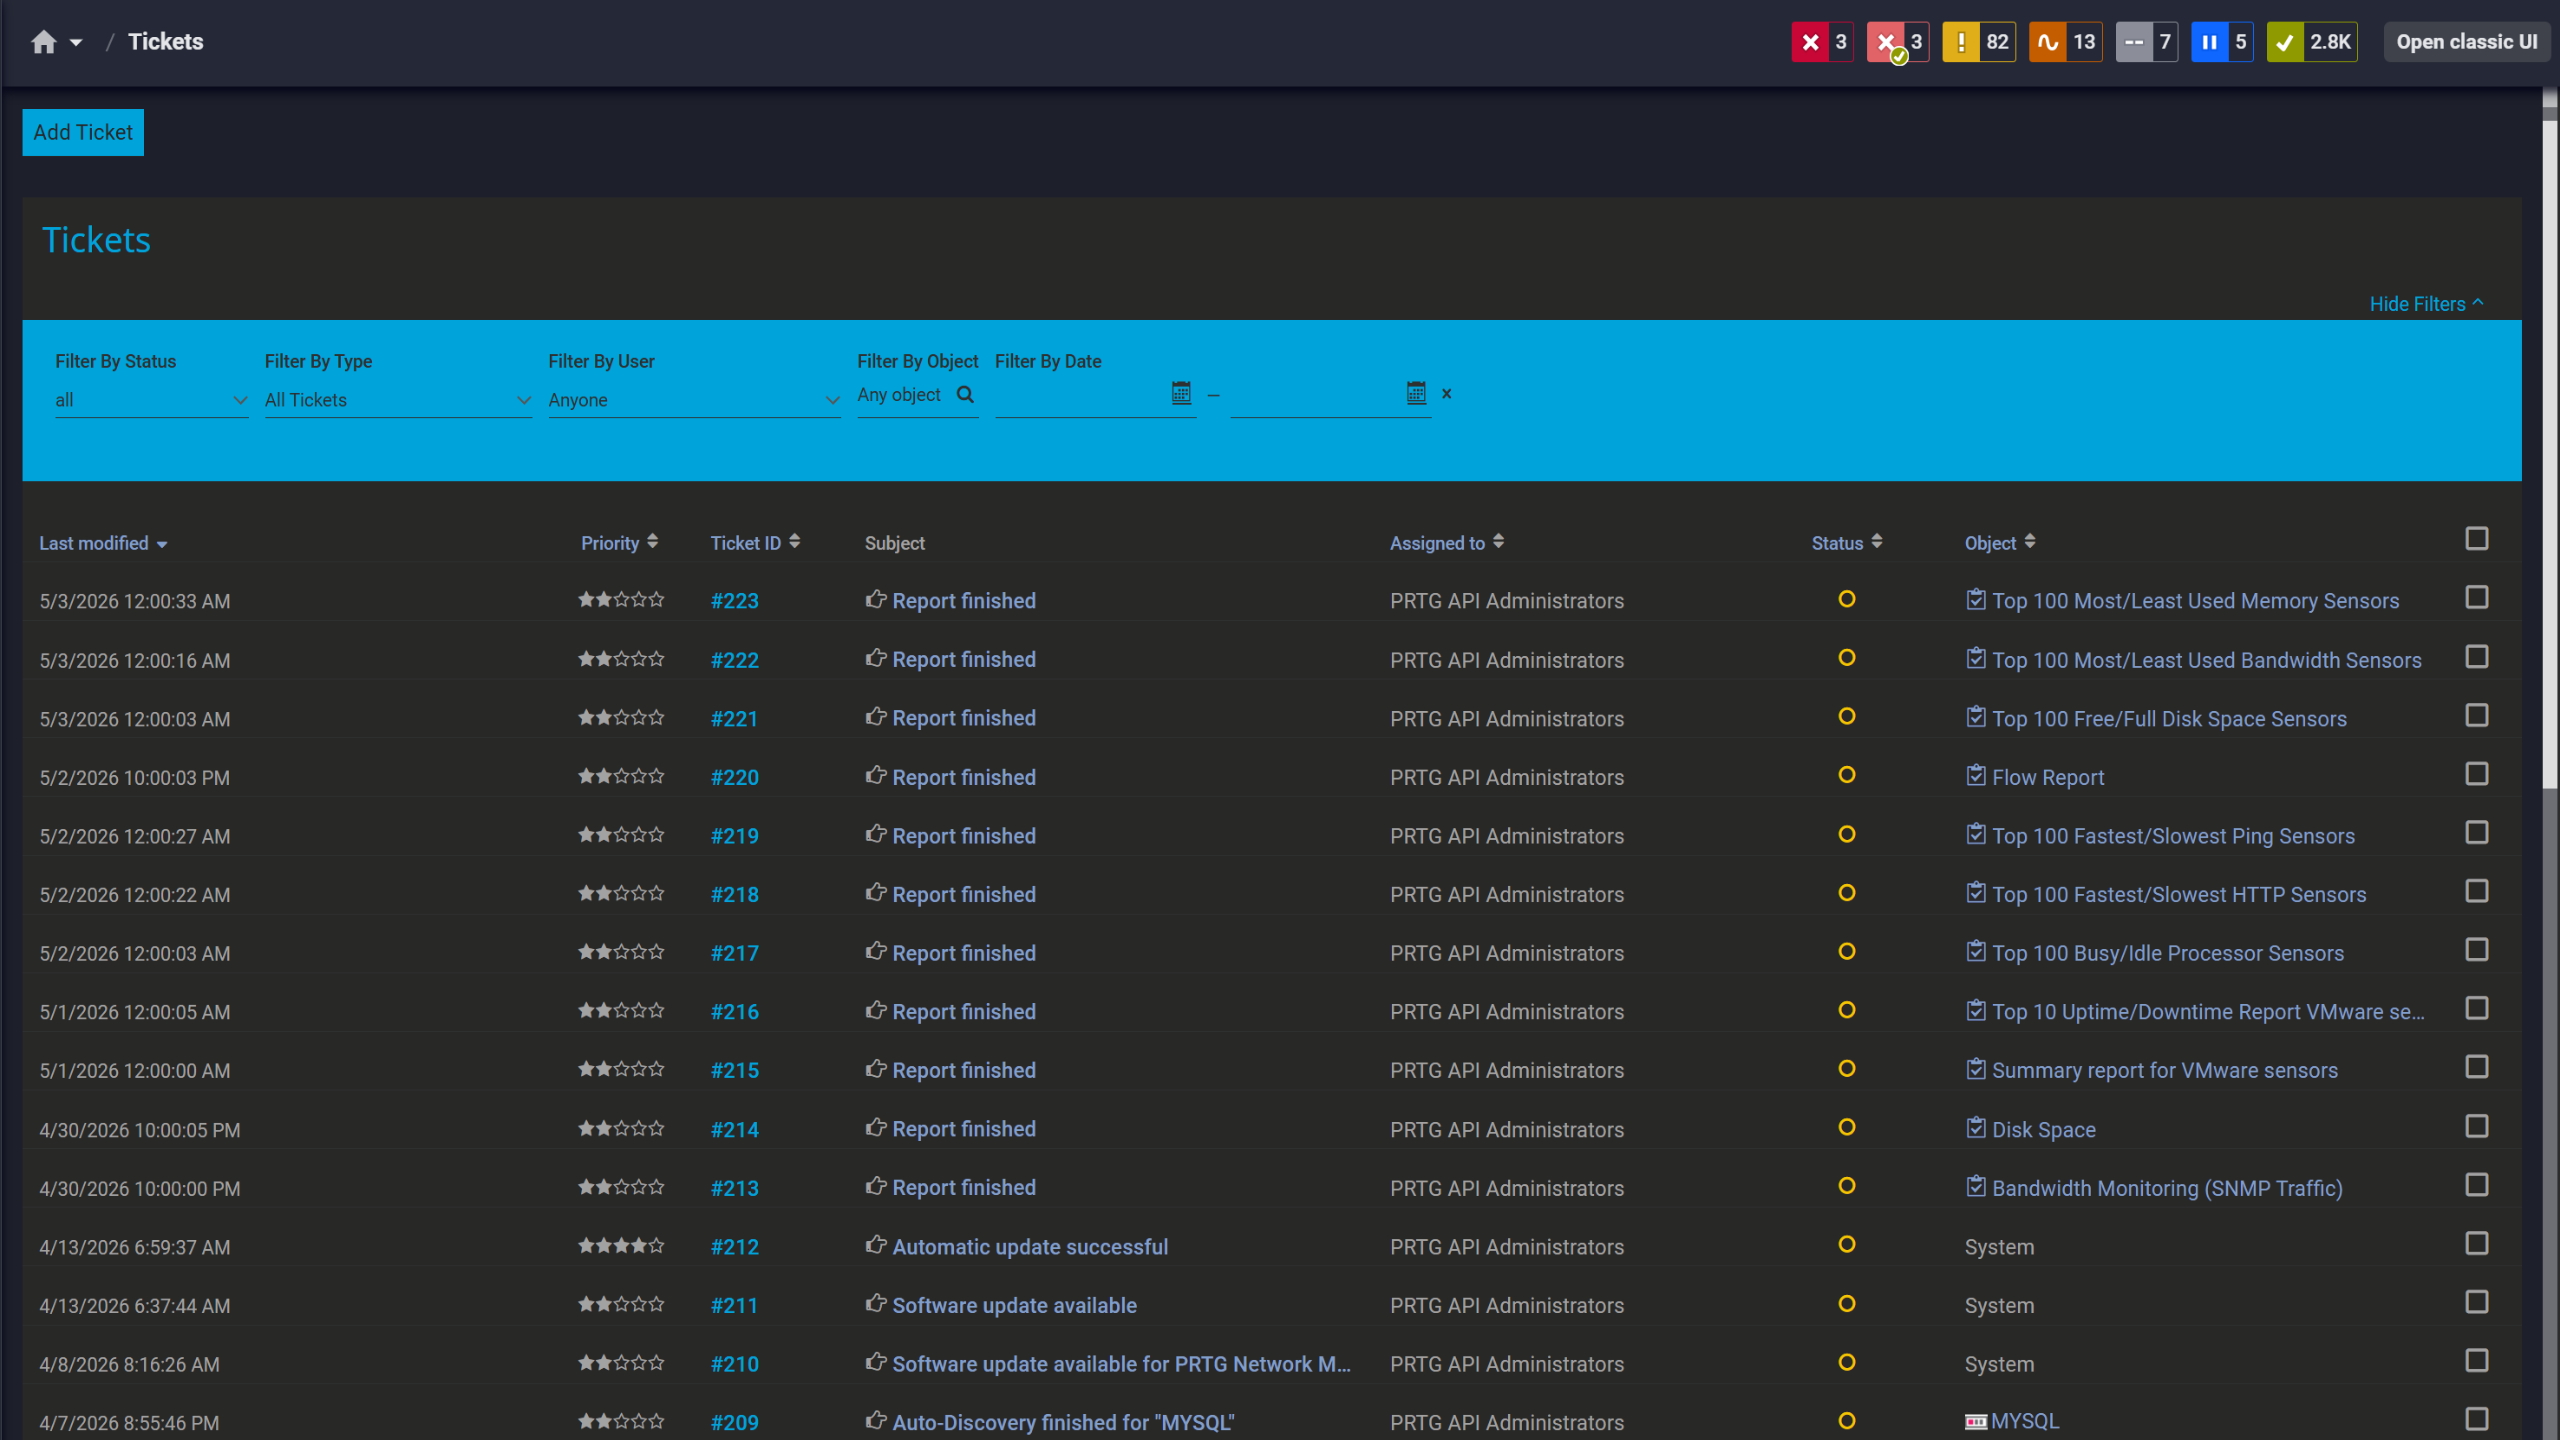Click start date input field
2560x1440 pixels.
1081,395
